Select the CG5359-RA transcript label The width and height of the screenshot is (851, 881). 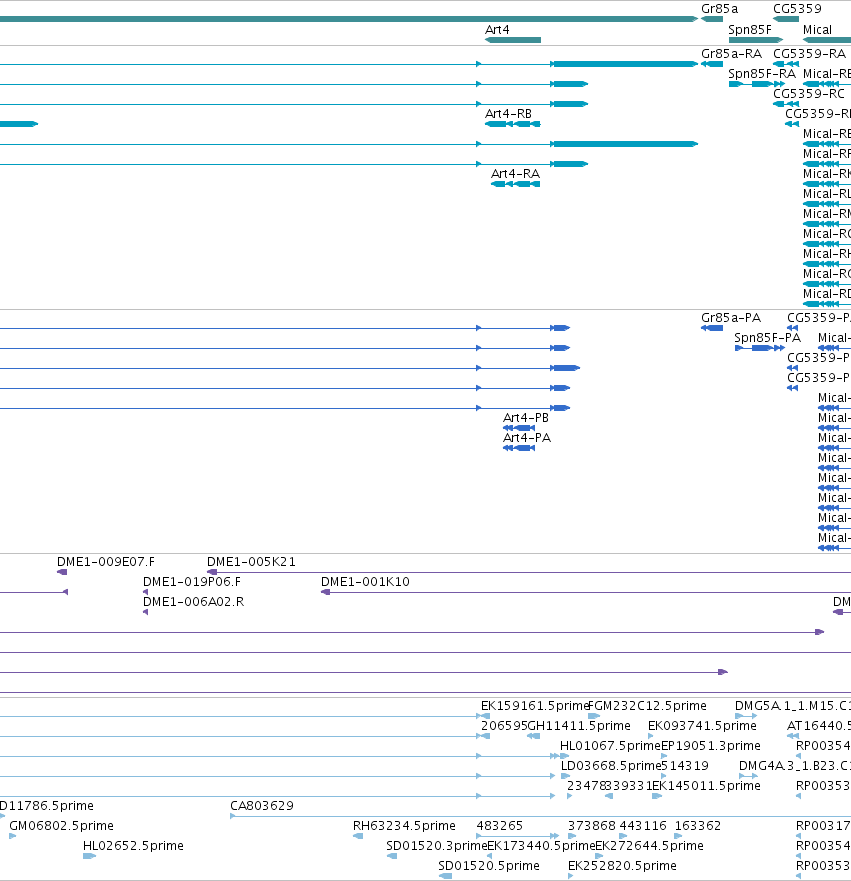tap(809, 54)
